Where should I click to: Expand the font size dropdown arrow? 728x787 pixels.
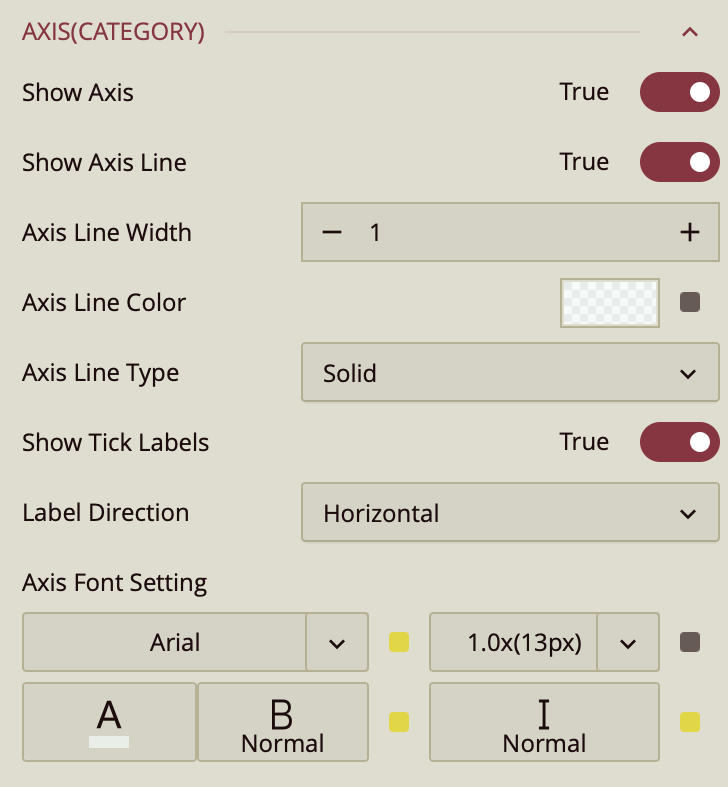pos(628,642)
